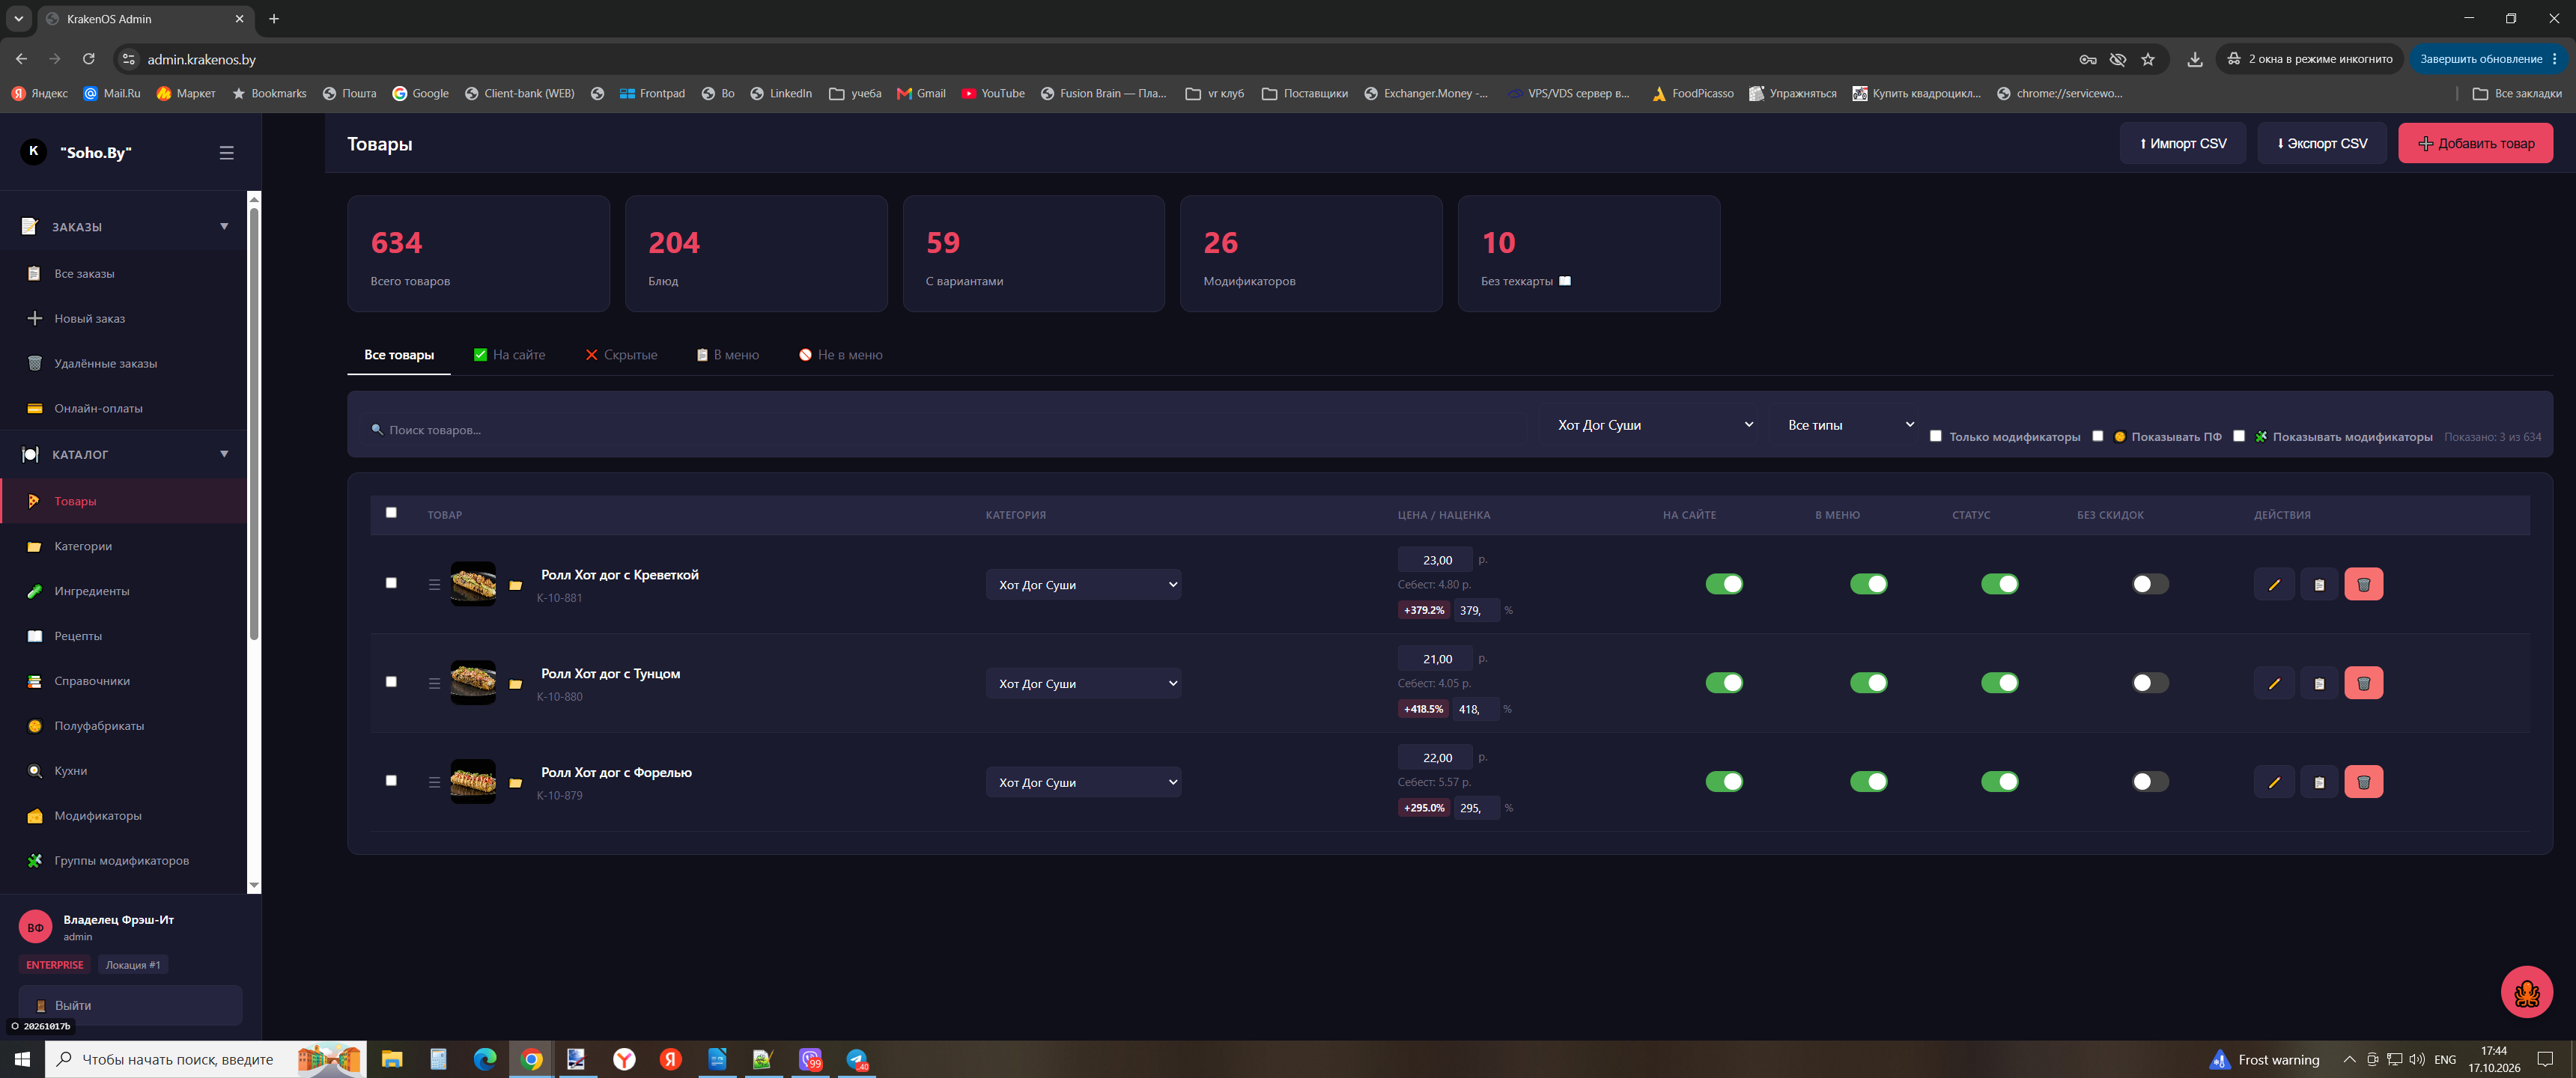Select the row checkbox for Ролл Хот дог с Тунцом
The height and width of the screenshot is (1078, 2576).
(391, 682)
